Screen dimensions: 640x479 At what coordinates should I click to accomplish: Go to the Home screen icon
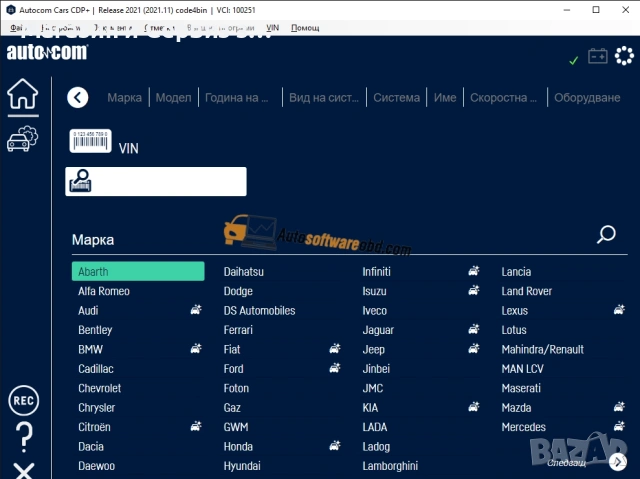(x=22, y=94)
